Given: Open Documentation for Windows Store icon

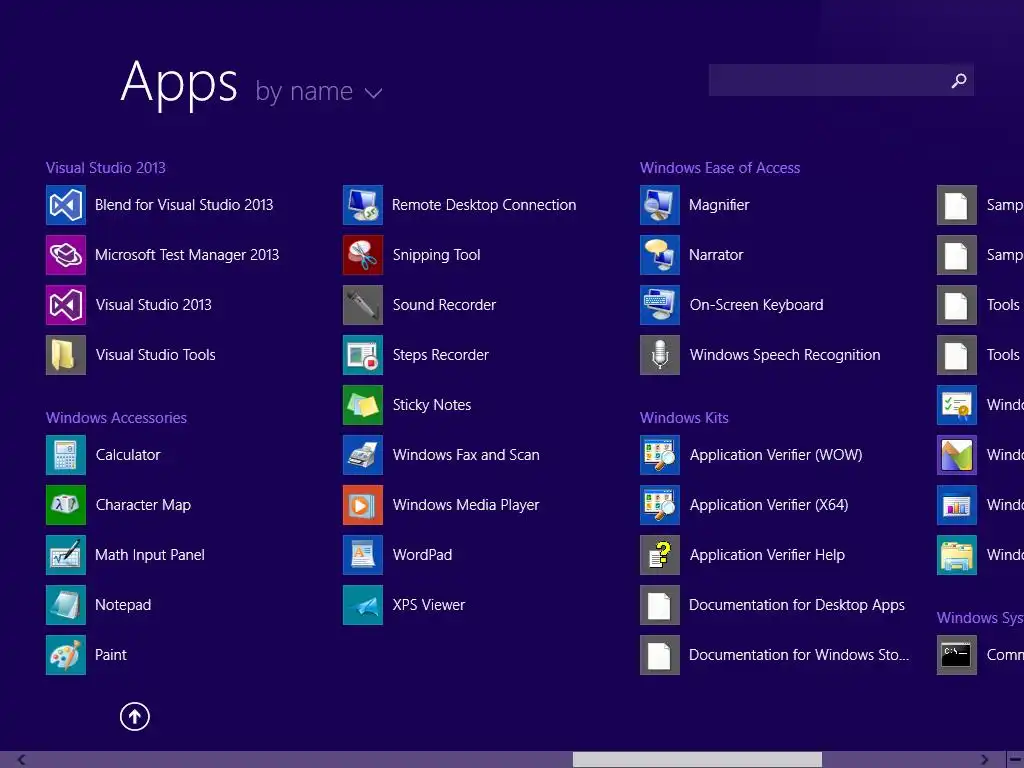Looking at the screenshot, I should coord(660,655).
